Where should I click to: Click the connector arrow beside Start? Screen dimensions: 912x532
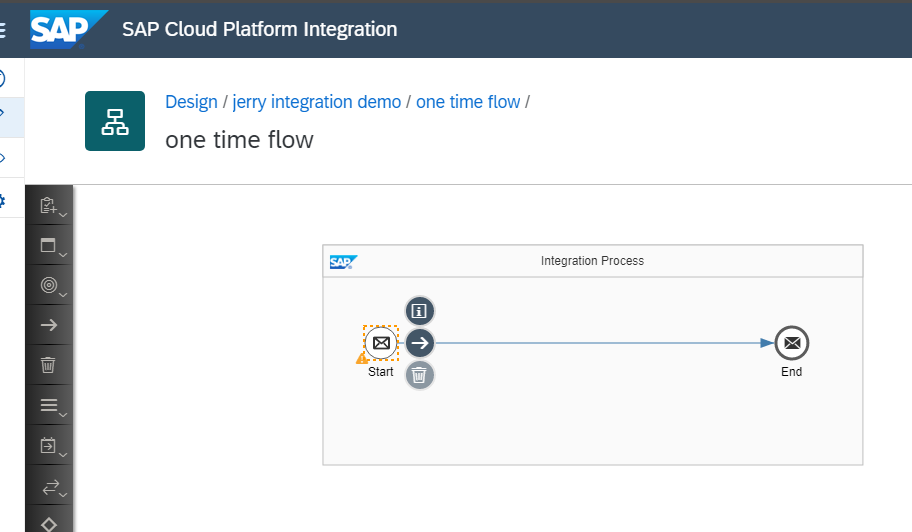click(420, 343)
